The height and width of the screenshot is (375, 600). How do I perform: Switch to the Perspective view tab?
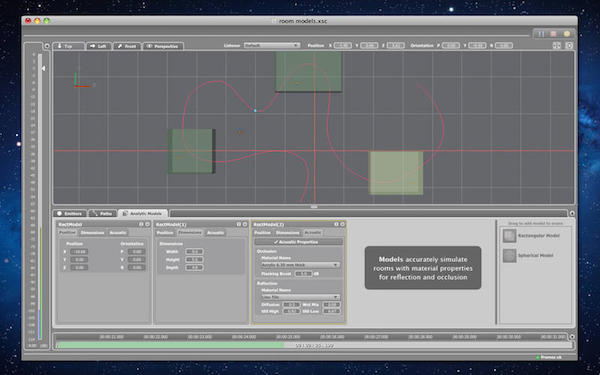click(163, 46)
